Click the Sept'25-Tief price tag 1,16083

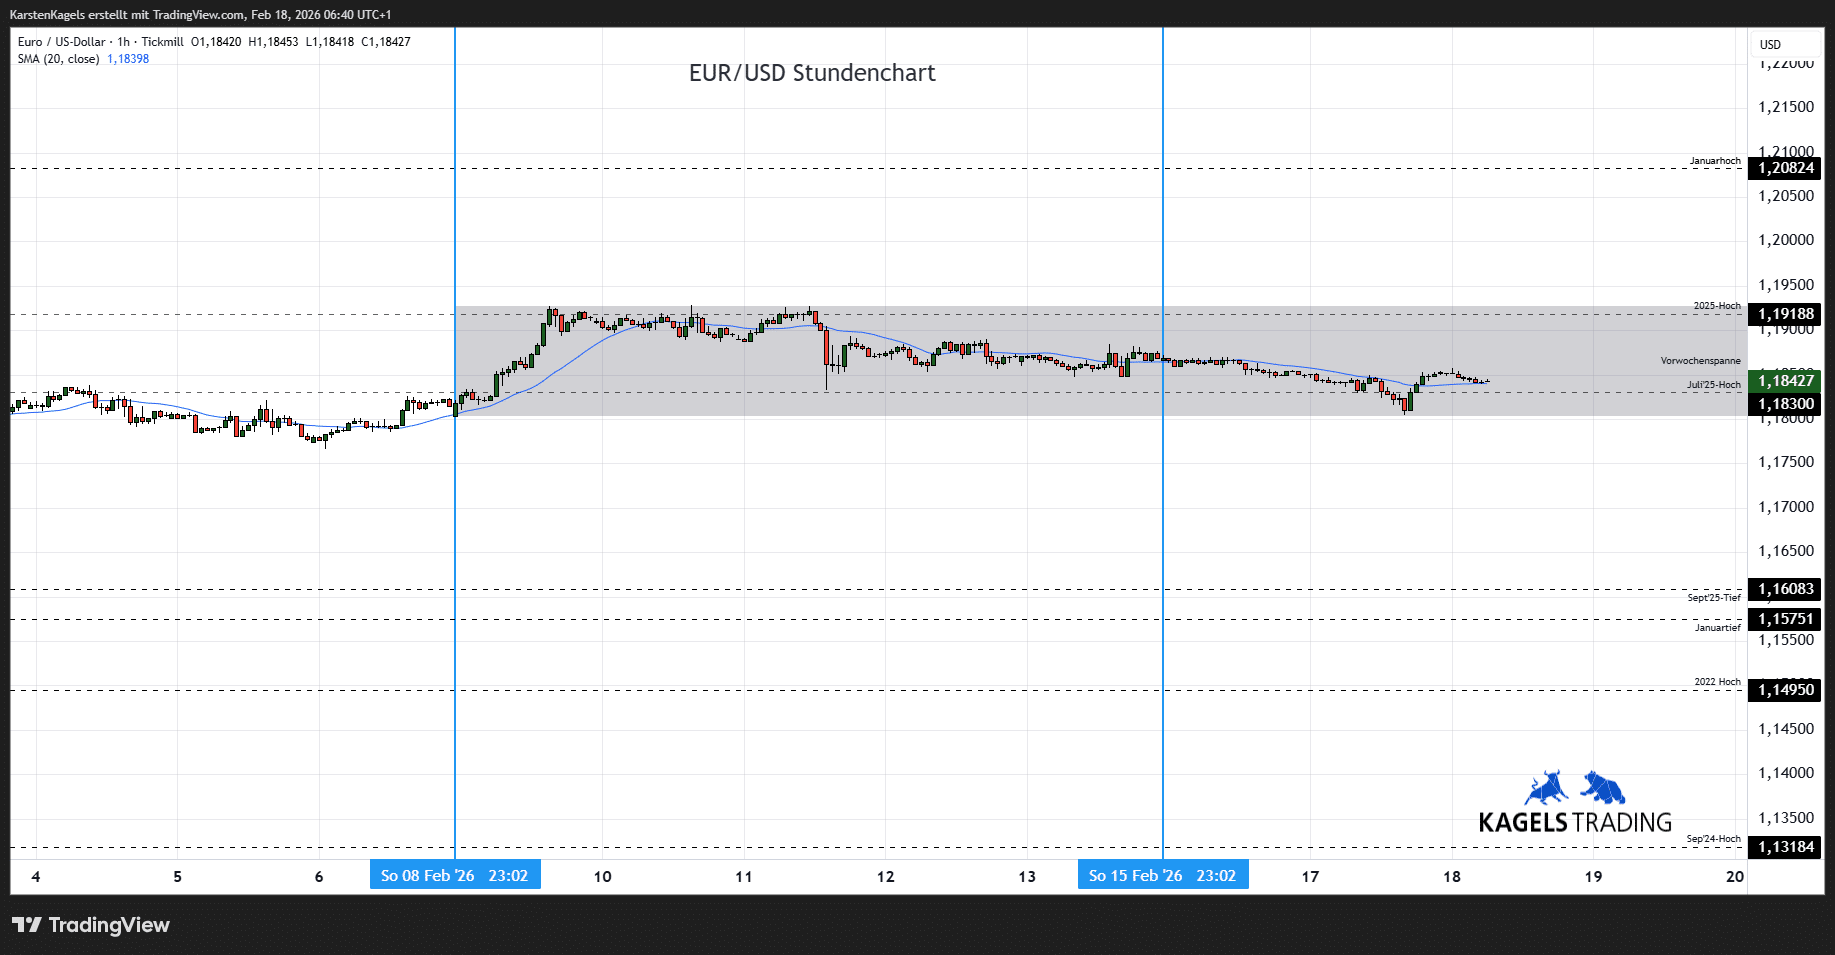[1785, 589]
